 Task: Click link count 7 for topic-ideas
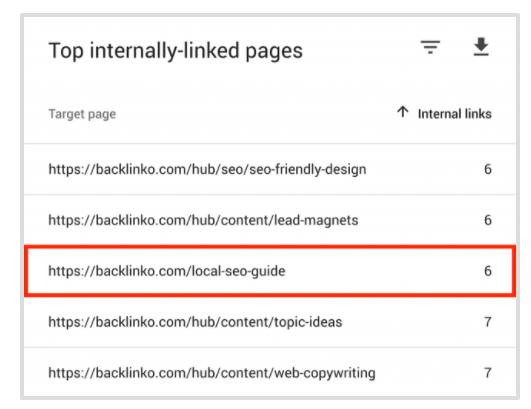point(488,322)
